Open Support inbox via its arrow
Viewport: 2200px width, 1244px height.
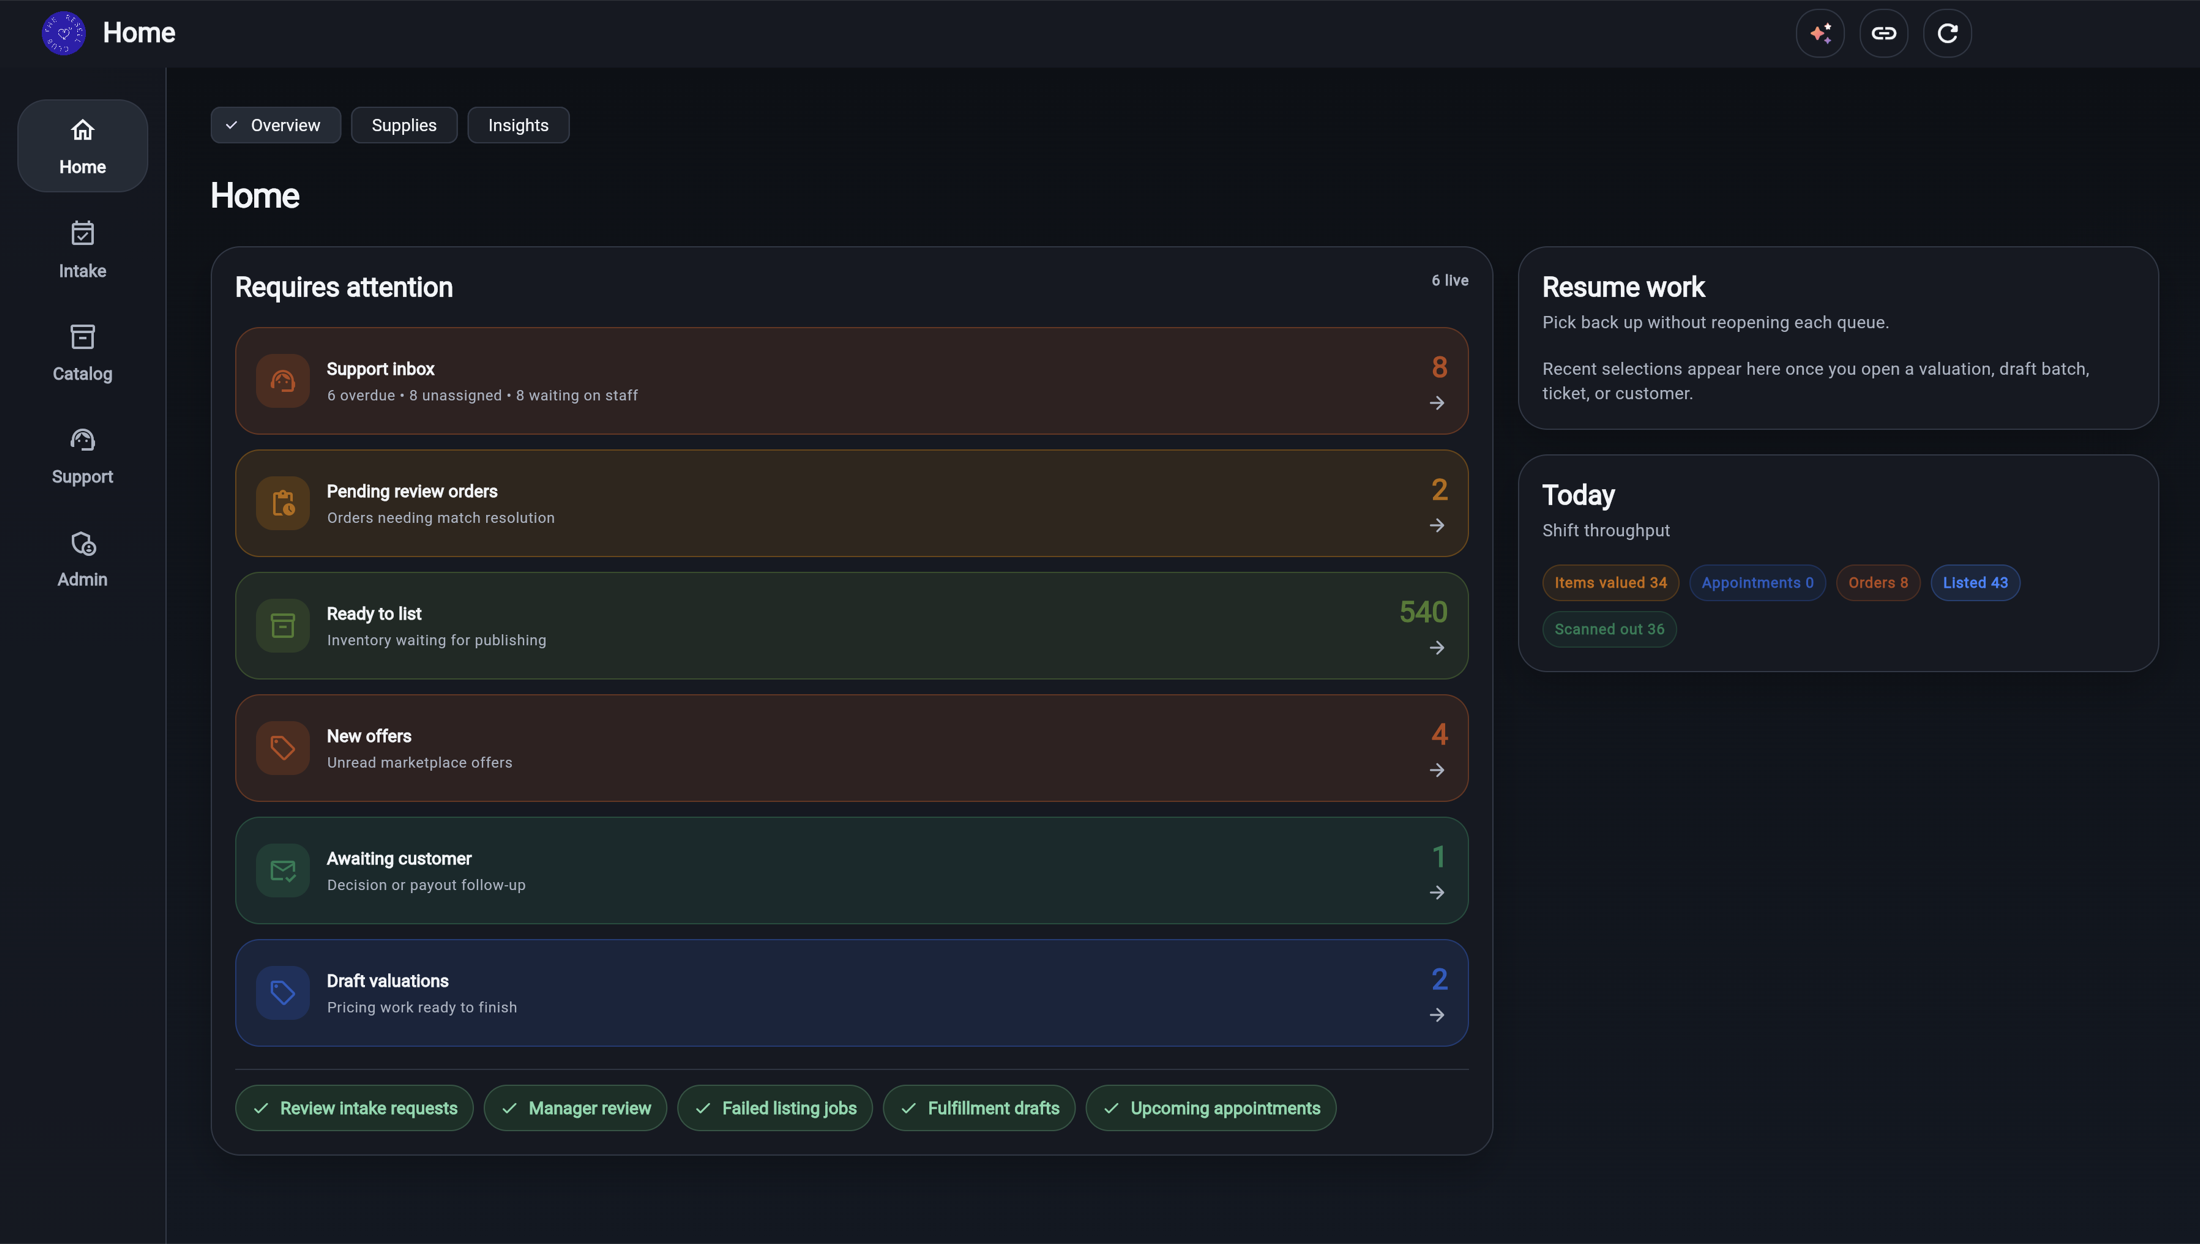click(x=1437, y=403)
